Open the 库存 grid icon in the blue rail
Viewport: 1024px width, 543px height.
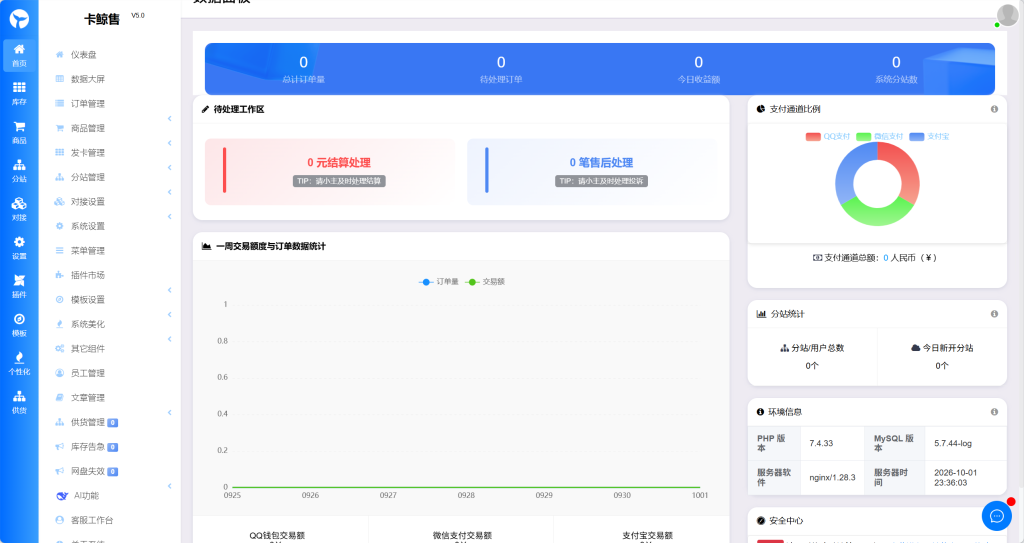pos(20,93)
